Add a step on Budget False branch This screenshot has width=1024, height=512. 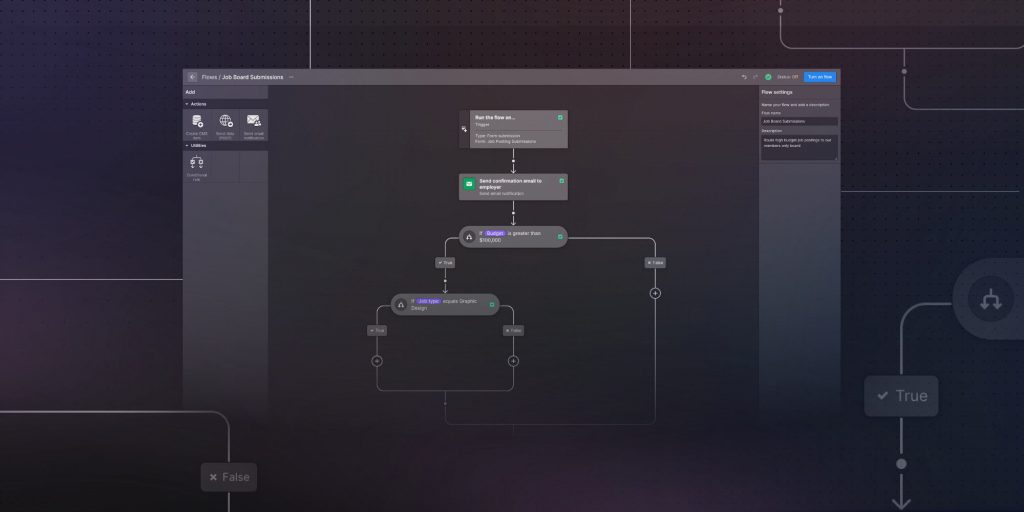tap(655, 293)
